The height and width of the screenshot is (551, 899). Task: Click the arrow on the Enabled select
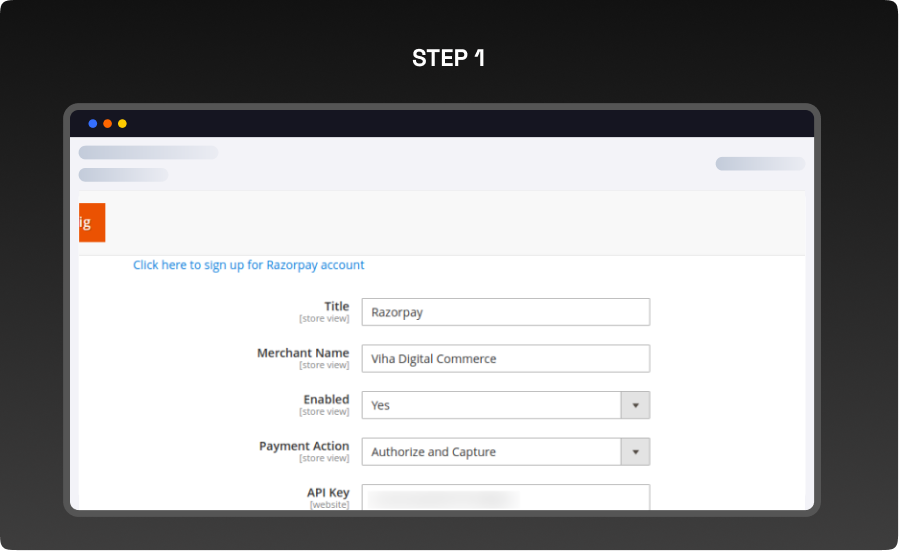click(635, 405)
